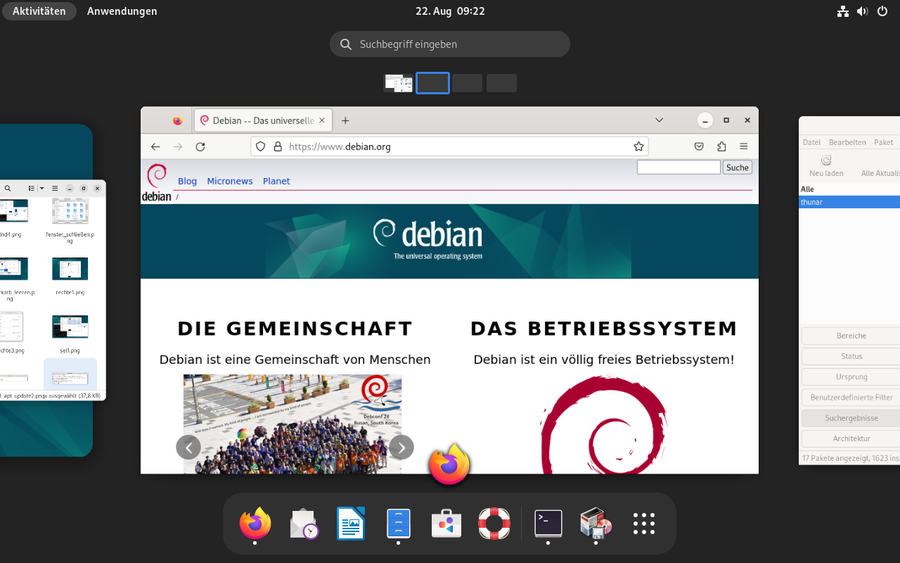
Task: Click the Neu laden icon in Synaptic
Action: point(826,160)
